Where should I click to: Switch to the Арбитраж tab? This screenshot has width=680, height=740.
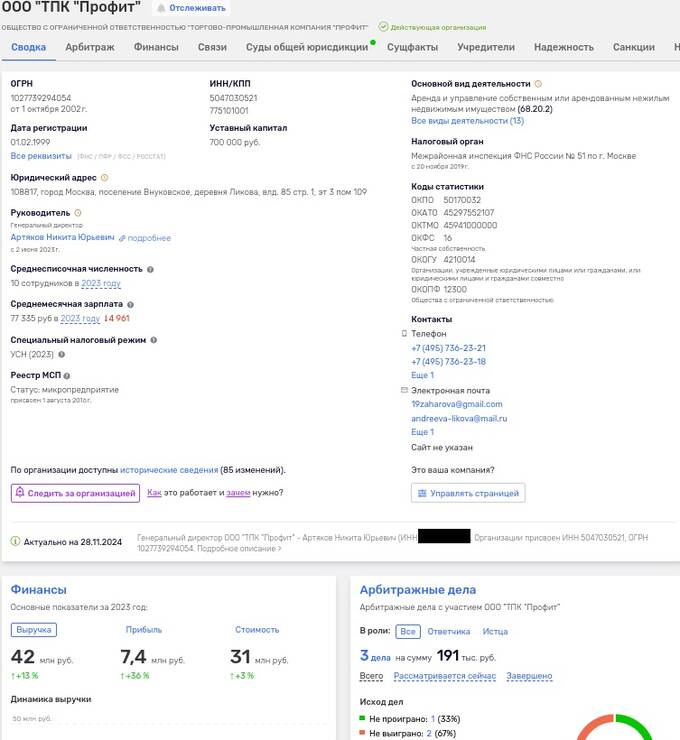tap(90, 47)
